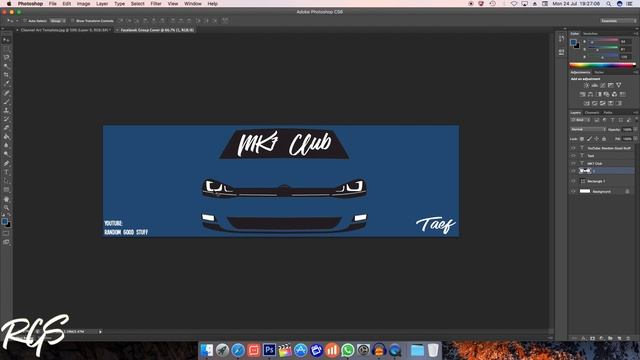Open WhatsApp from the Dock
Screen dimensions: 640x360
tap(348, 350)
